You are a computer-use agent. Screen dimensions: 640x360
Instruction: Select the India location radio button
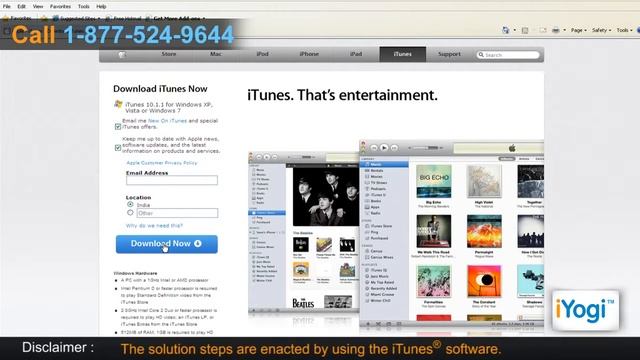130,204
